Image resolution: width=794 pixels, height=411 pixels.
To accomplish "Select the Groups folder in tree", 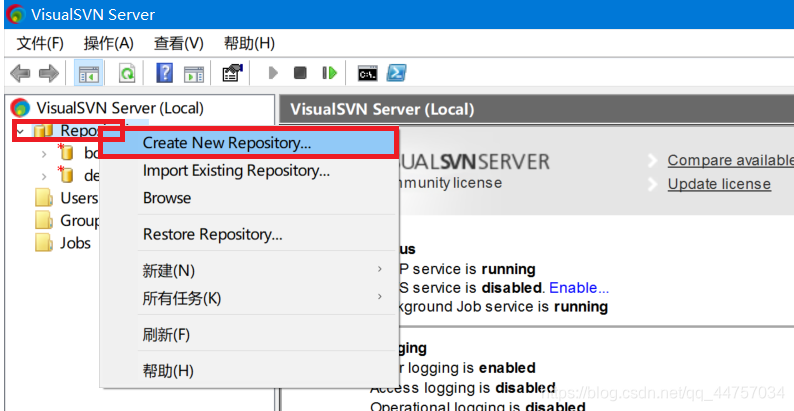I will click(x=80, y=221).
